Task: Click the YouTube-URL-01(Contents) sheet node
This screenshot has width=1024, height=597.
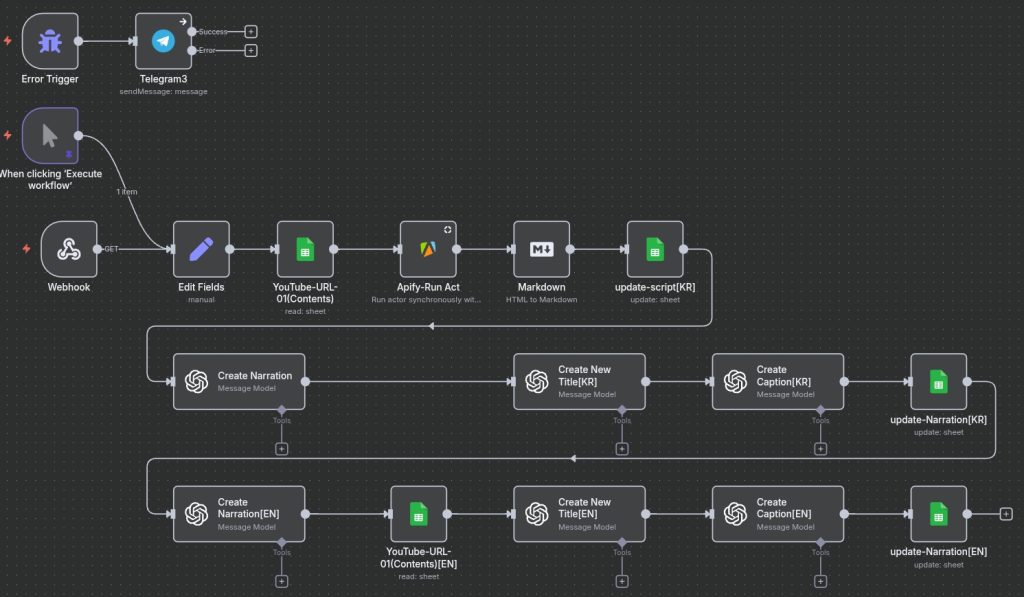Action: pos(304,249)
